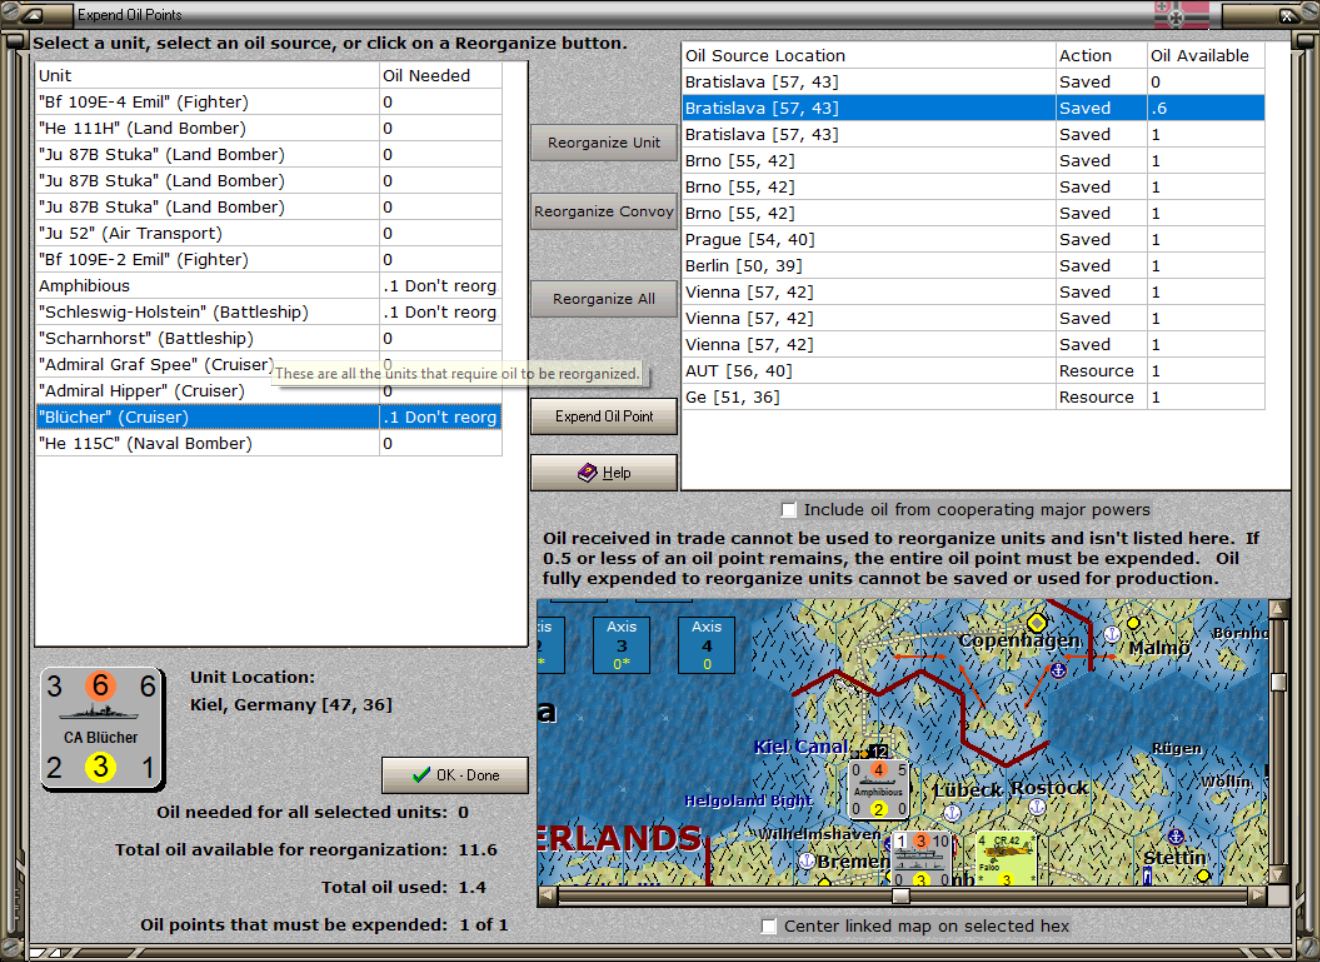Click the Expend Oil Point button
The width and height of the screenshot is (1320, 962).
tap(604, 417)
